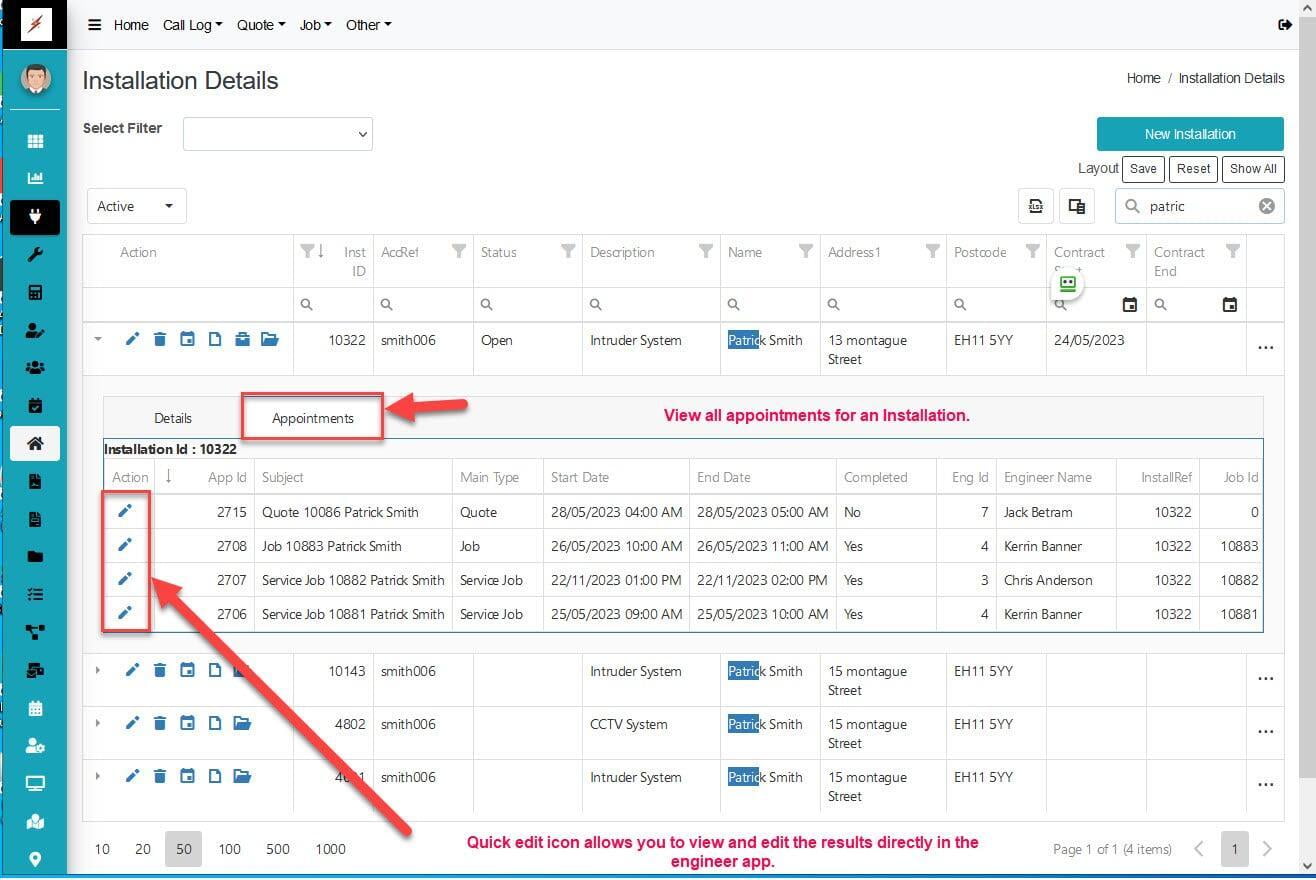Open the Active status dropdown
Image resolution: width=1316 pixels, height=880 pixels.
tap(136, 206)
